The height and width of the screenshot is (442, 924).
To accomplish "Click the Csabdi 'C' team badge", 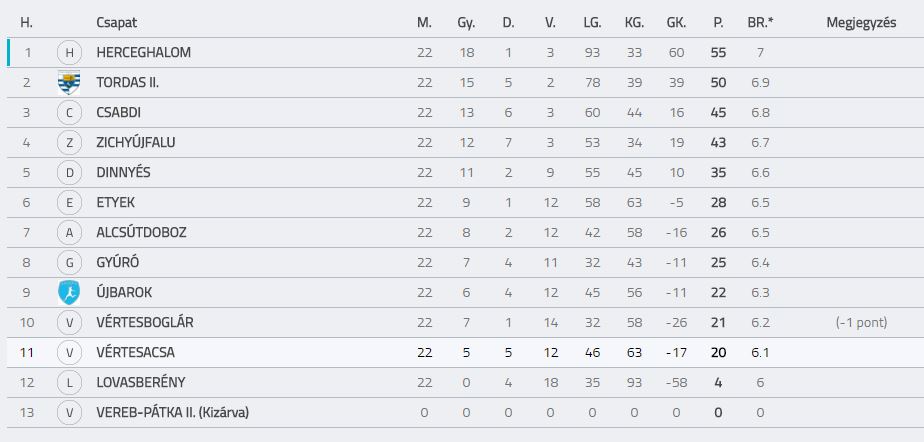I will pos(69,113).
